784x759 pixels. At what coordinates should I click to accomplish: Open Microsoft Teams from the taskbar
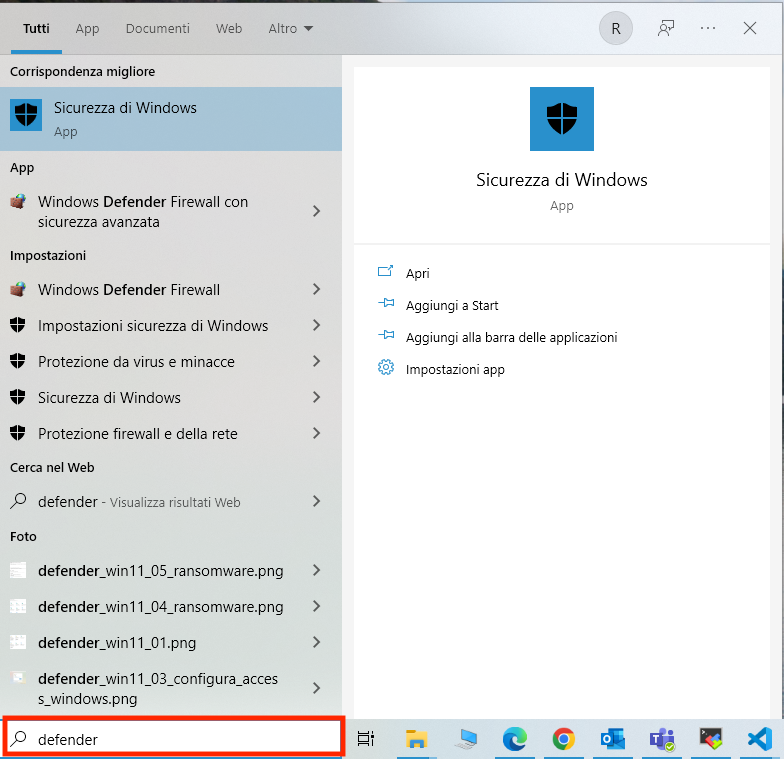click(x=662, y=740)
